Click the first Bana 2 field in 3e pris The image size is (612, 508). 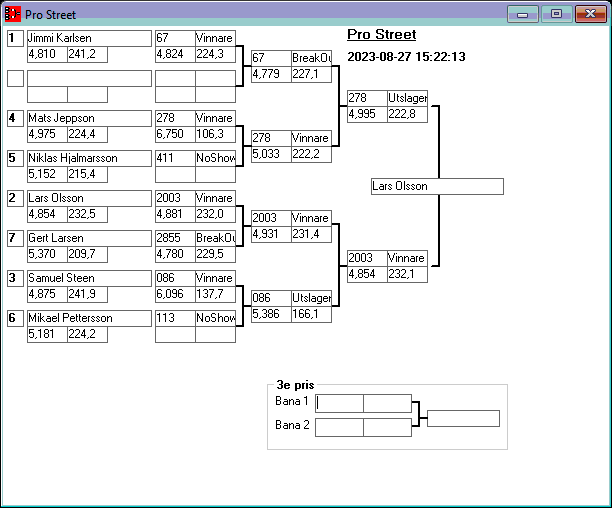[339, 427]
